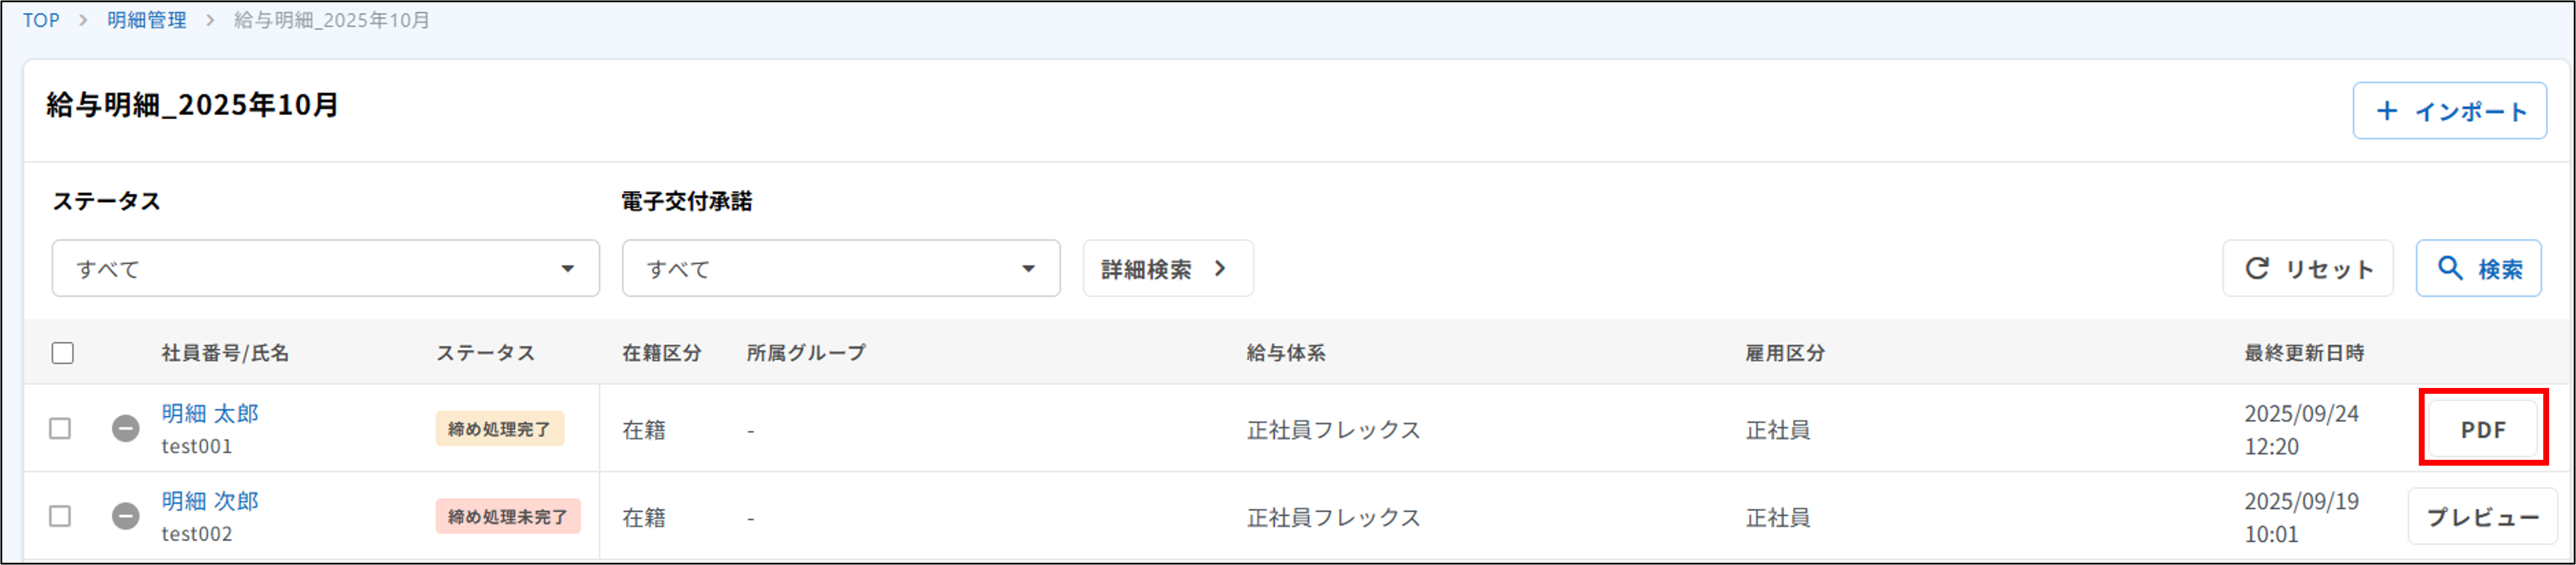The height and width of the screenshot is (565, 2576).
Task: Open 明細 次郎 employee link
Action: pyautogui.click(x=210, y=501)
